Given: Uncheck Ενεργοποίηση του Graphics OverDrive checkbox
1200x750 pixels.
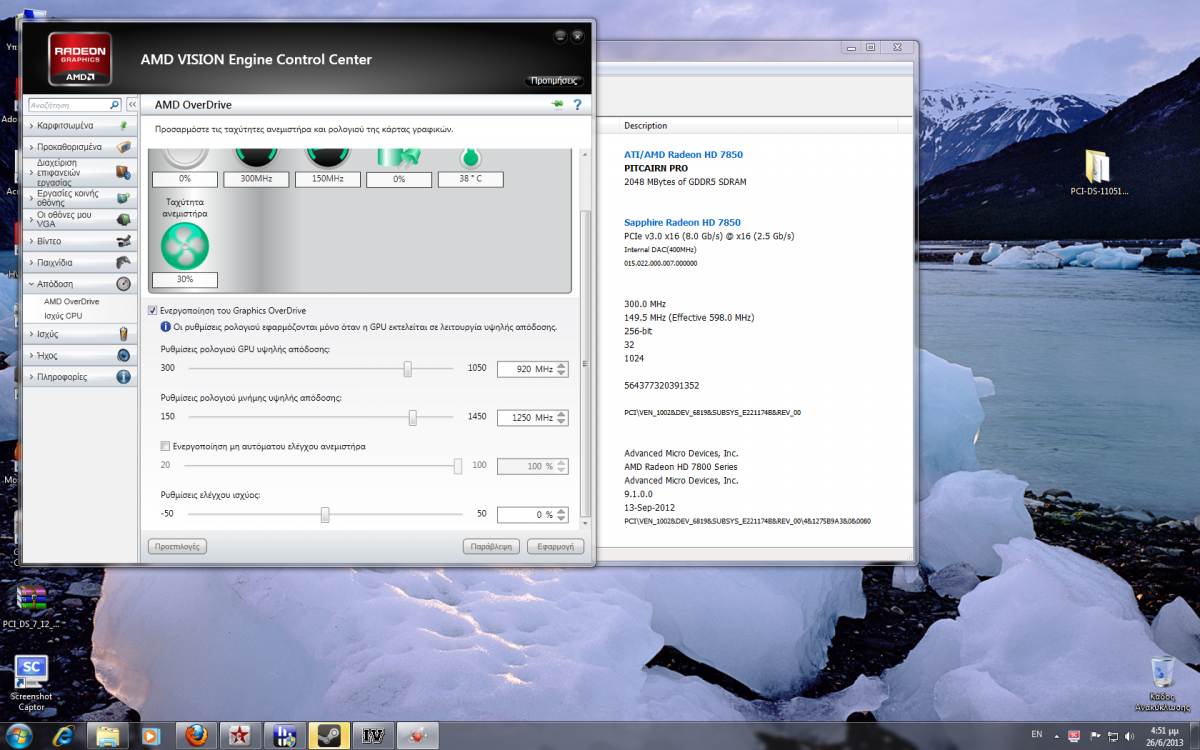Looking at the screenshot, I should click(x=153, y=311).
